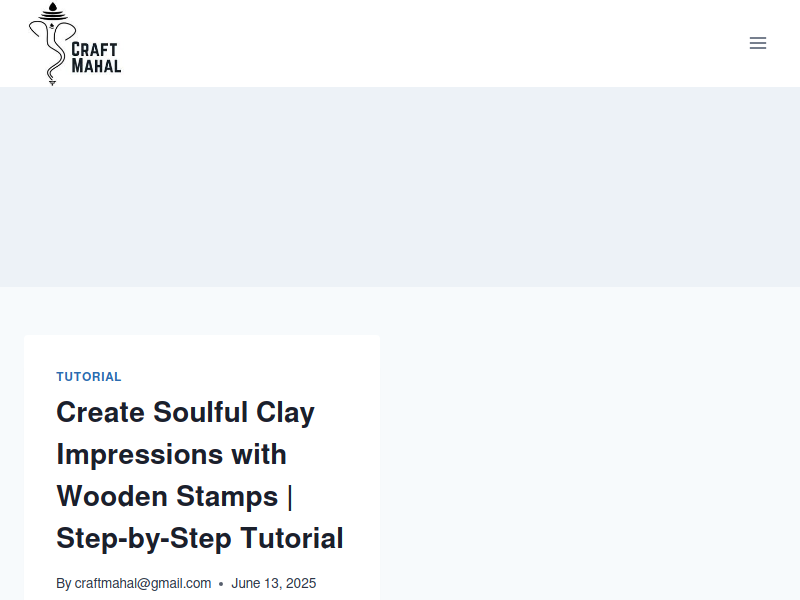Click the empty gray banner area
Viewport: 800px width, 600px height.
point(400,187)
